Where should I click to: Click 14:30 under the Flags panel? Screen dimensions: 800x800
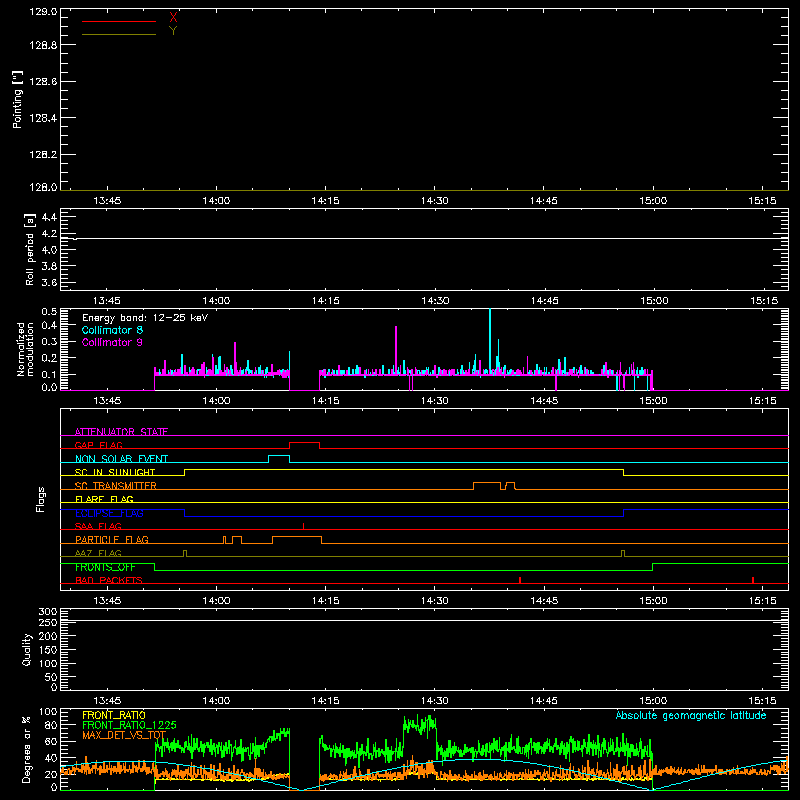(x=435, y=601)
